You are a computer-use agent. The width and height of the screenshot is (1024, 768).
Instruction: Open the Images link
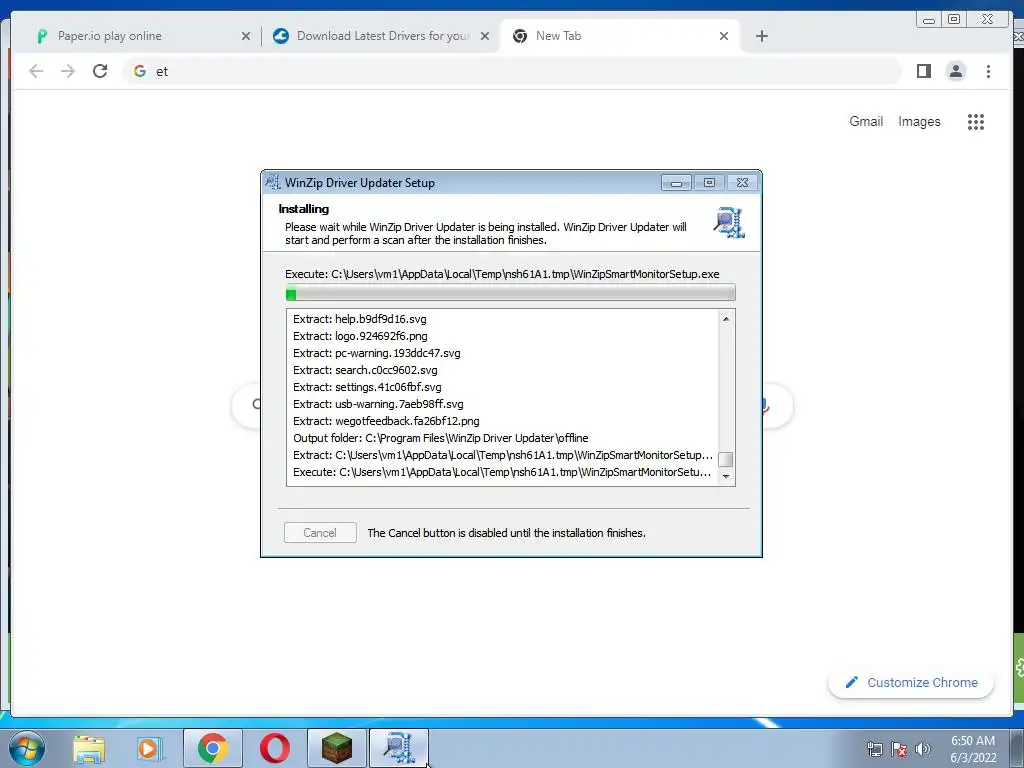click(919, 121)
